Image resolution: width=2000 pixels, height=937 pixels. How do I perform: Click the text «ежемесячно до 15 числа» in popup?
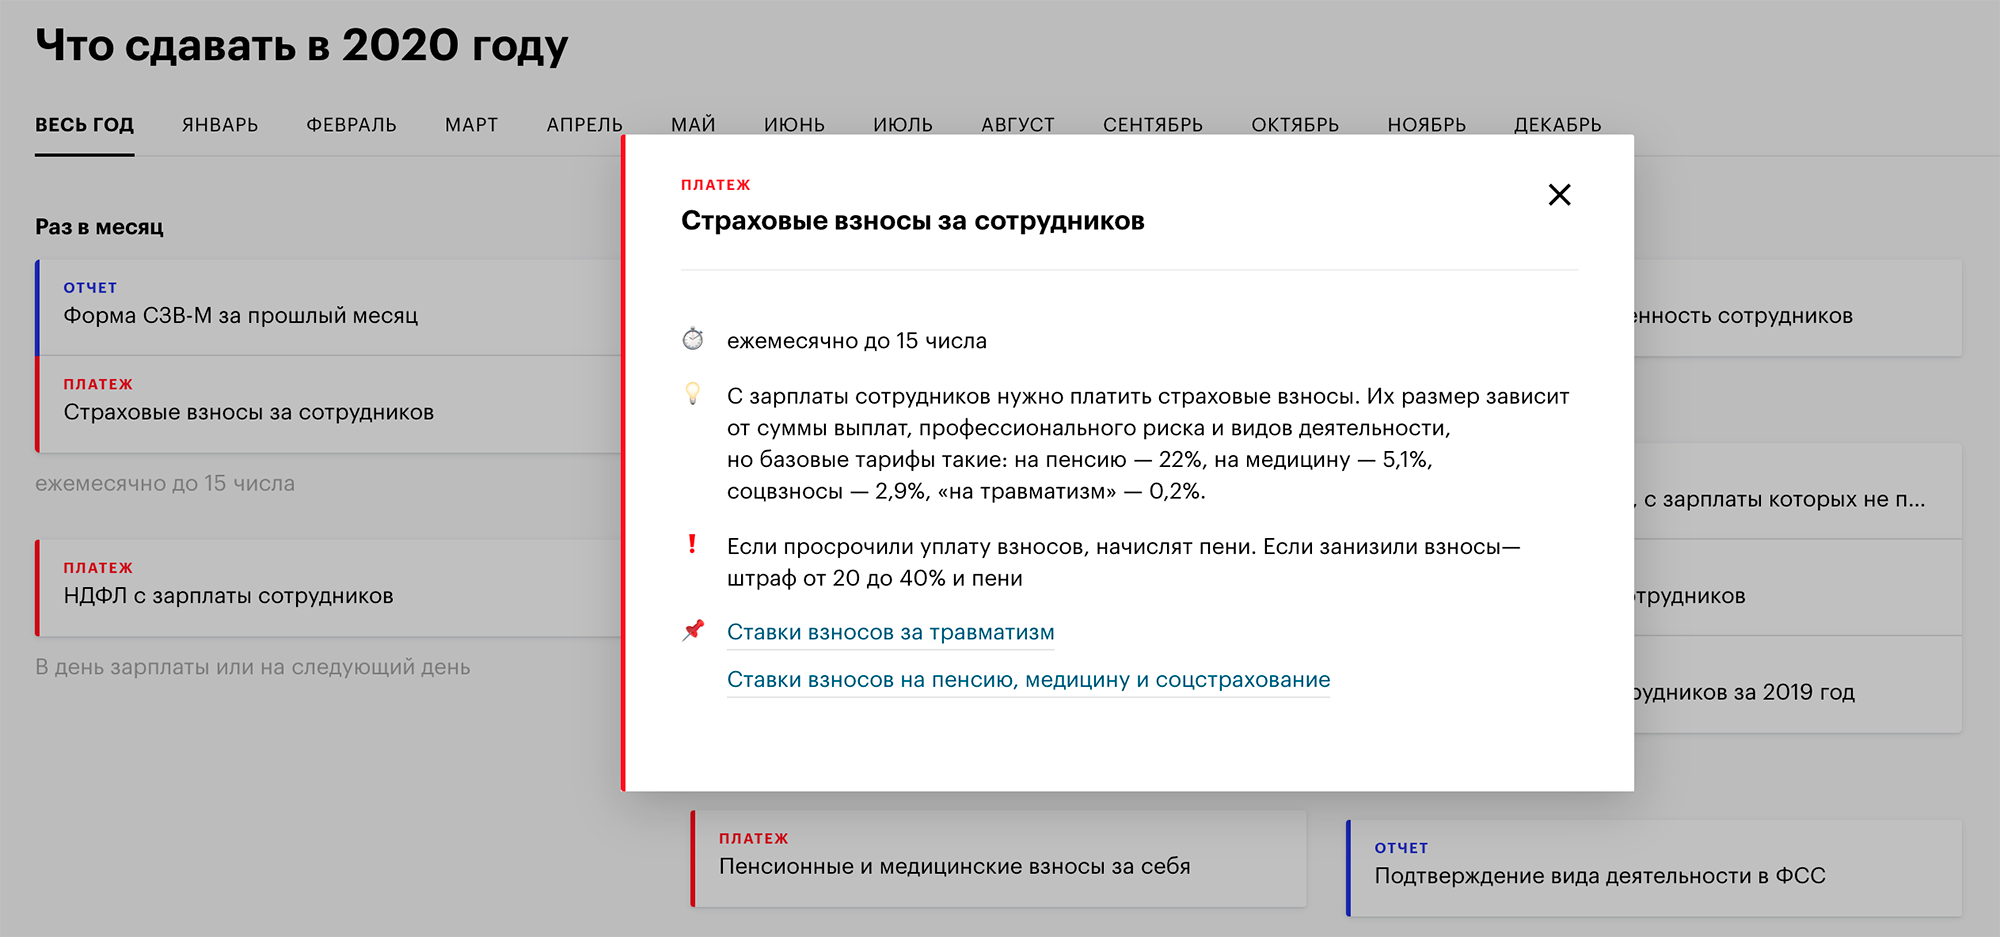[856, 341]
